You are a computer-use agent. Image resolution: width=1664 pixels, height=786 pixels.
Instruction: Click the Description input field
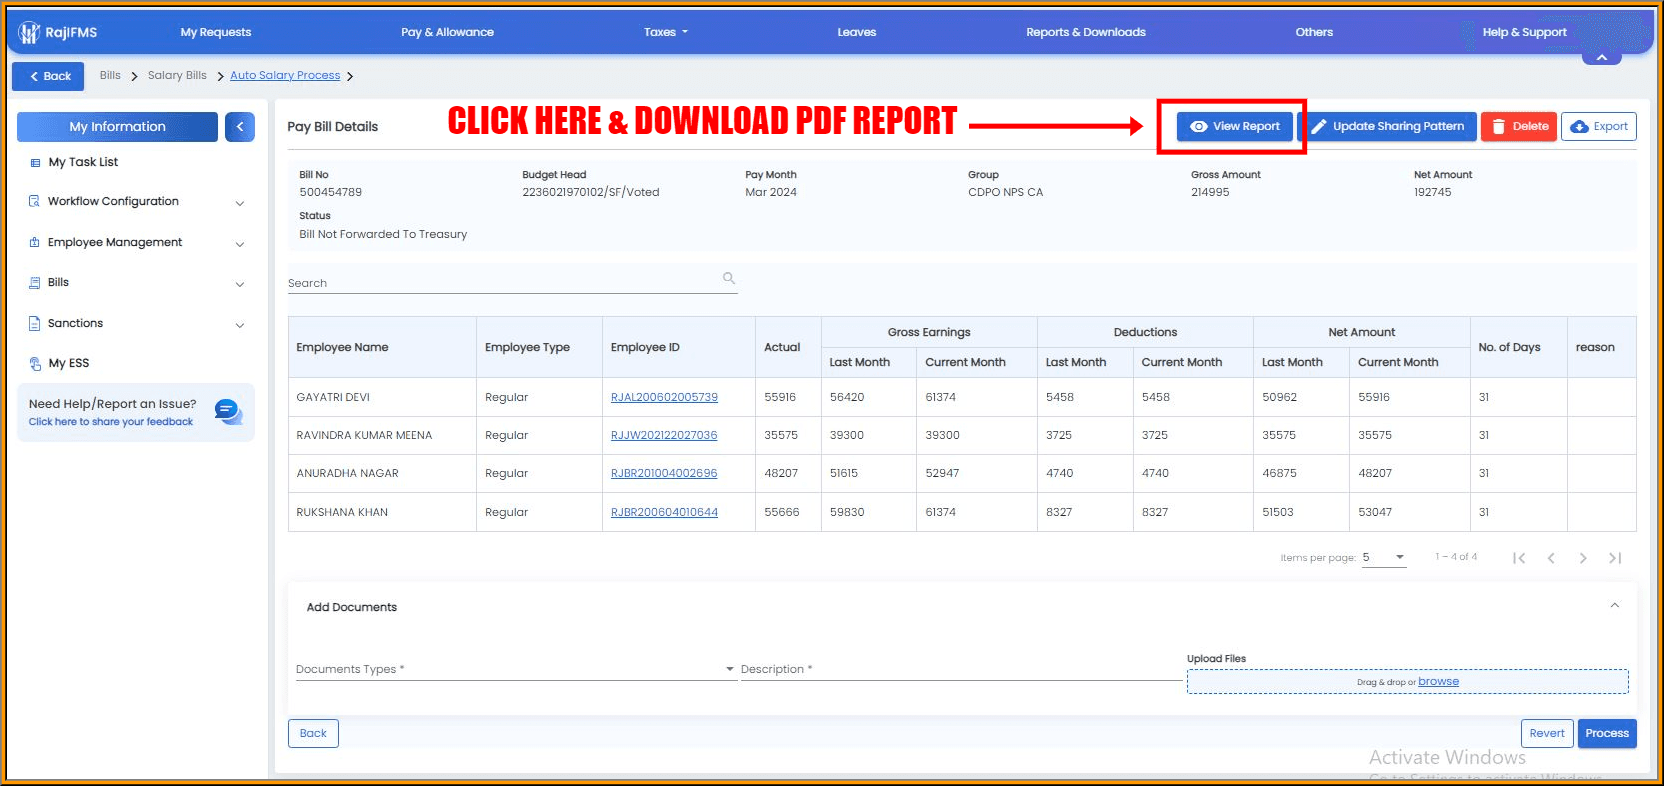[961, 669]
